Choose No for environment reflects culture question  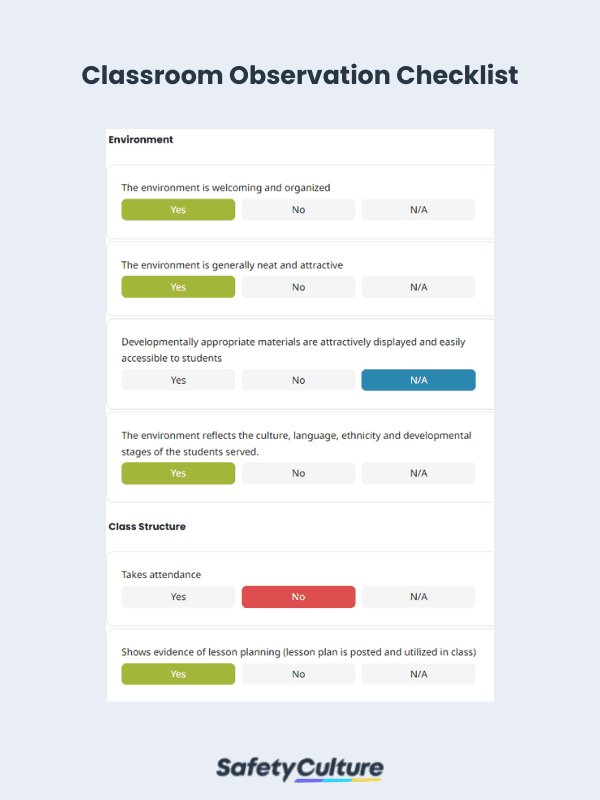[298, 473]
